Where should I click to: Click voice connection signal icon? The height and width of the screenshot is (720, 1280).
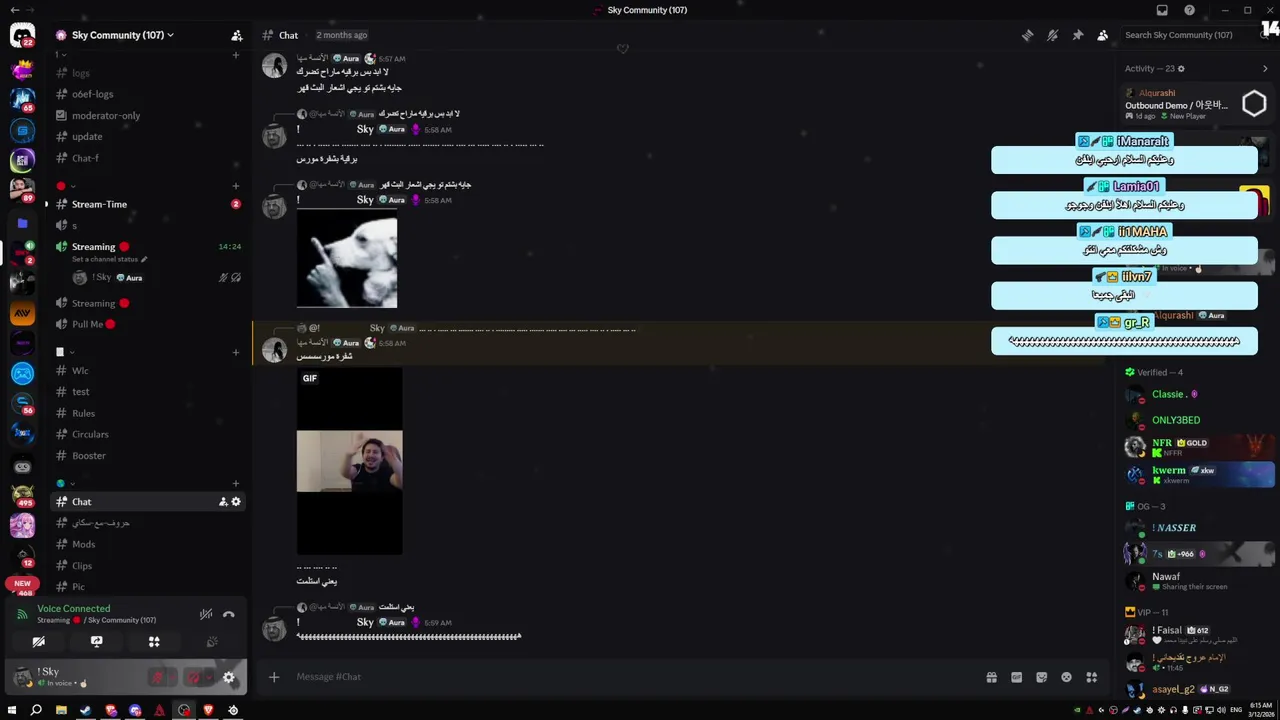[x=24, y=614]
